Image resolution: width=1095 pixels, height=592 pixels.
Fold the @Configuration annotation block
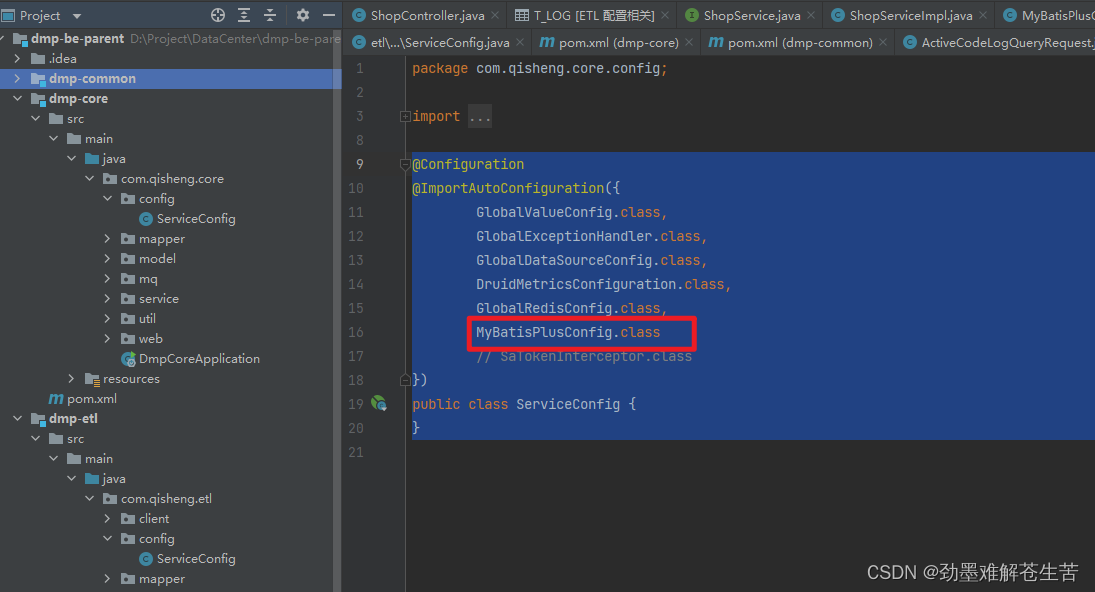(x=405, y=164)
